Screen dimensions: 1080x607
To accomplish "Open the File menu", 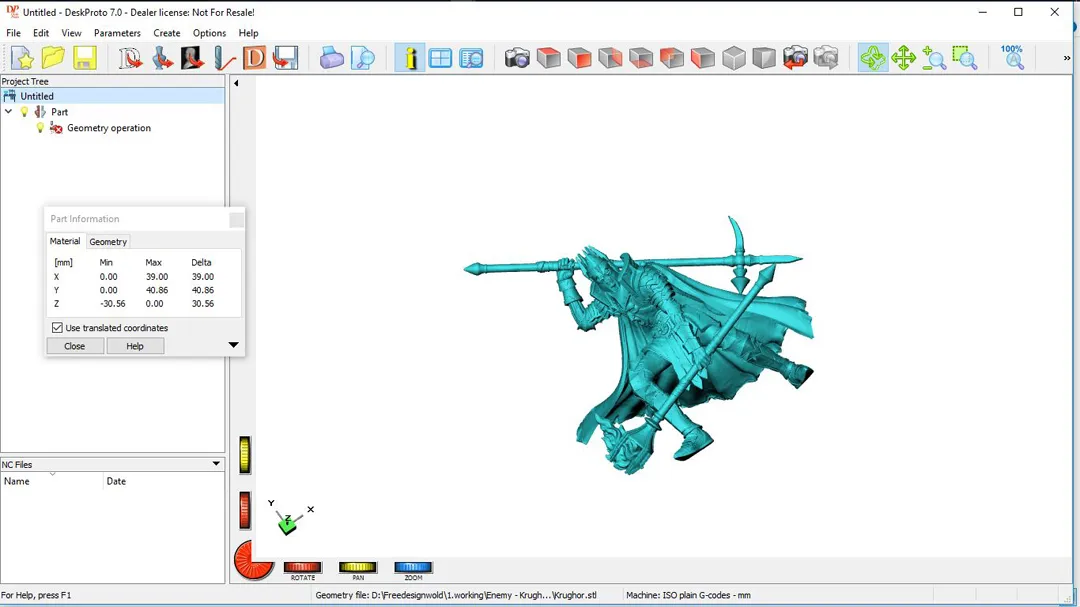I will point(13,33).
